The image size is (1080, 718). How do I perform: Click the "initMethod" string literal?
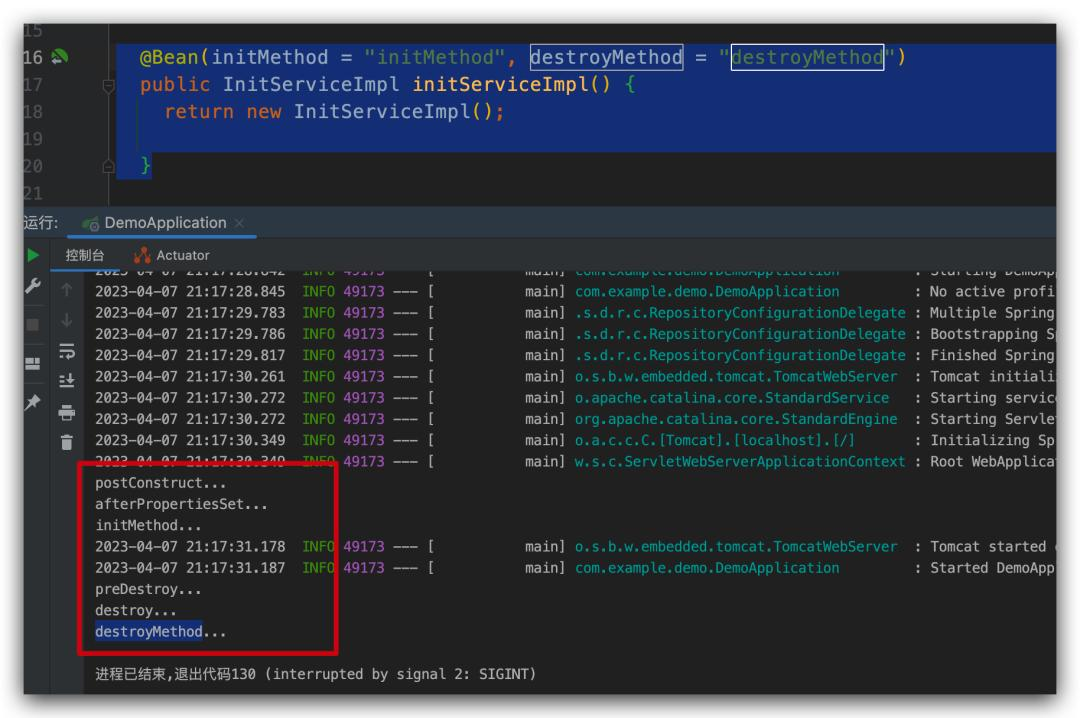coord(435,58)
